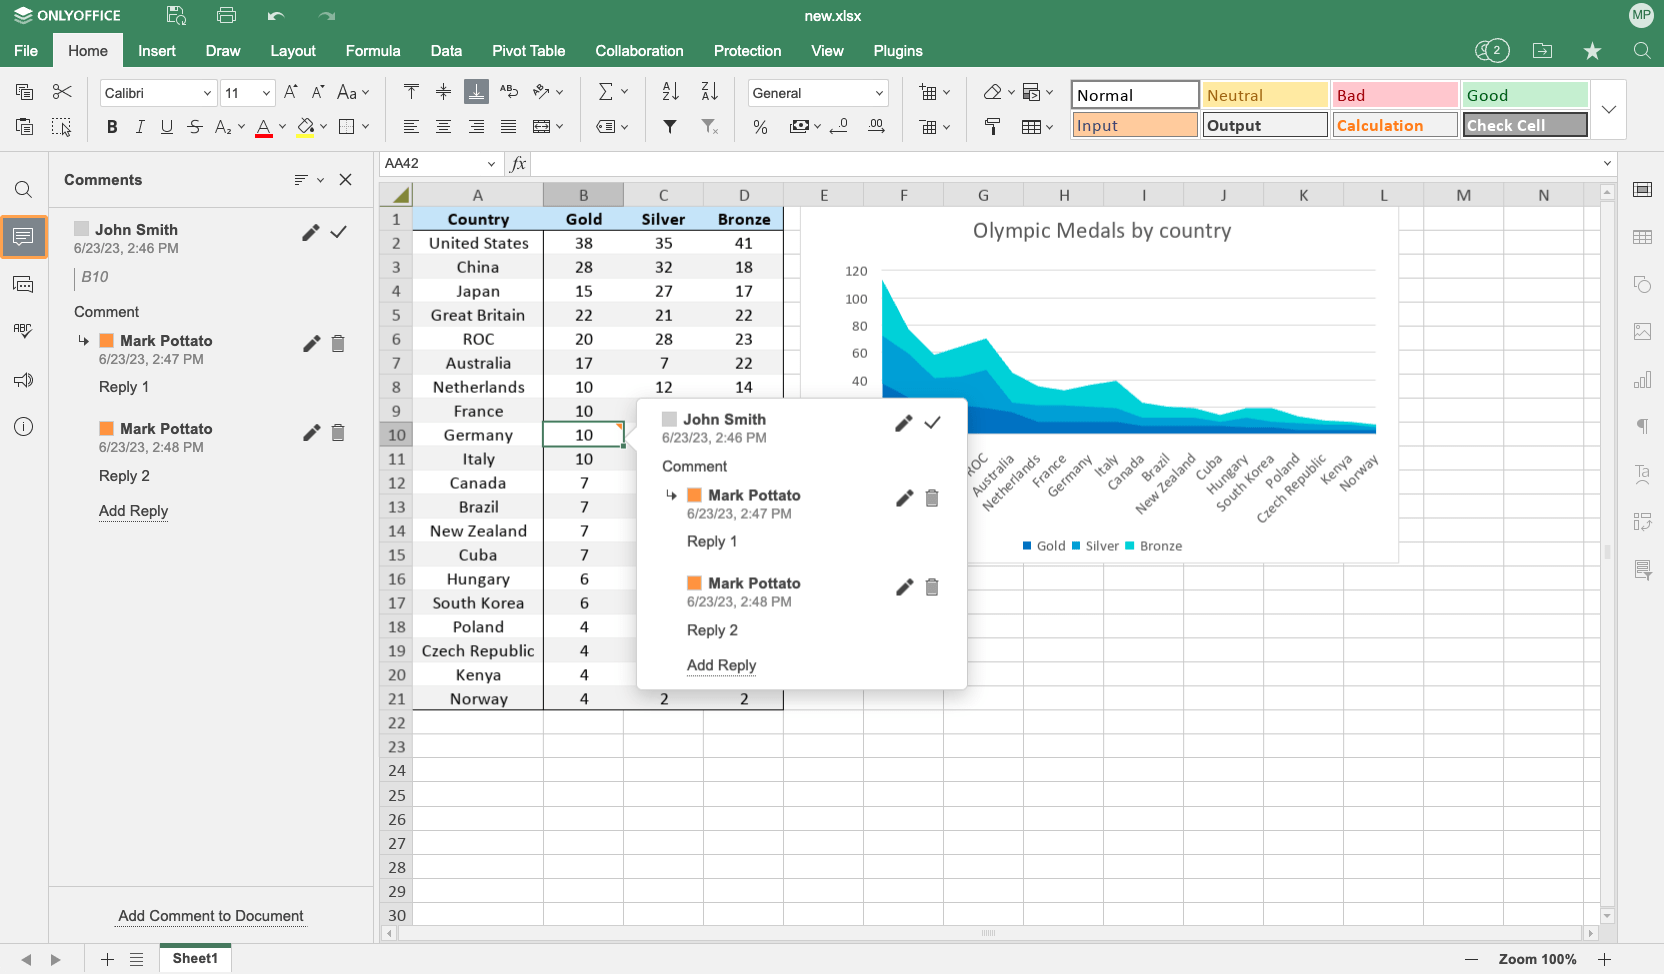Apply strikethrough formatting

[195, 126]
